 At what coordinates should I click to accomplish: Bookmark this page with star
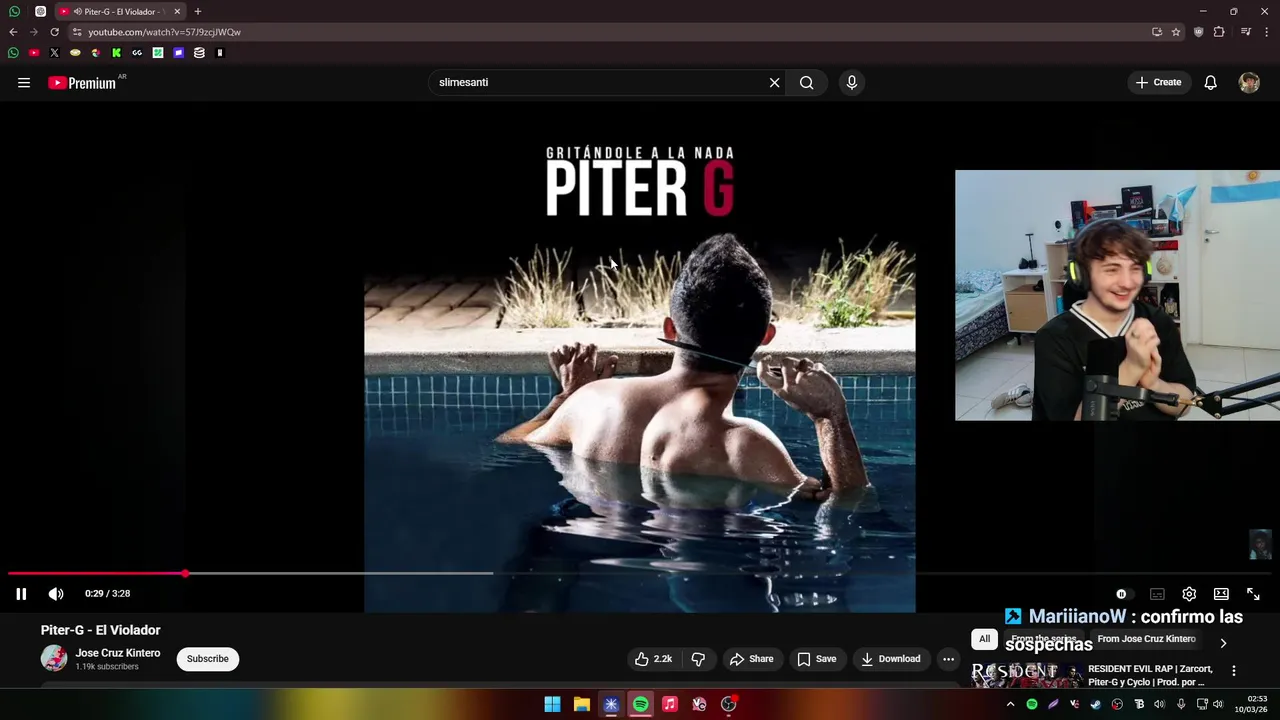[x=1176, y=32]
